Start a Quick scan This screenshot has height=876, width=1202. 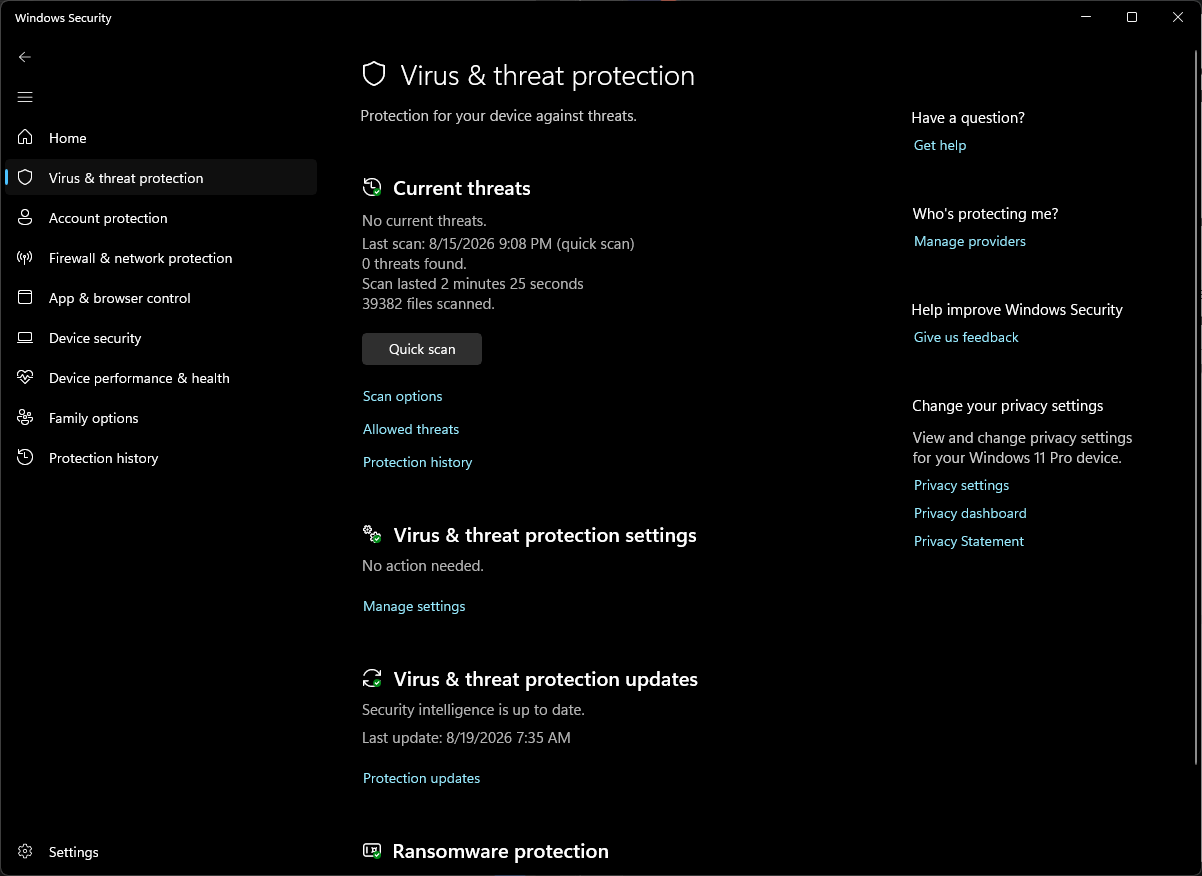point(422,349)
